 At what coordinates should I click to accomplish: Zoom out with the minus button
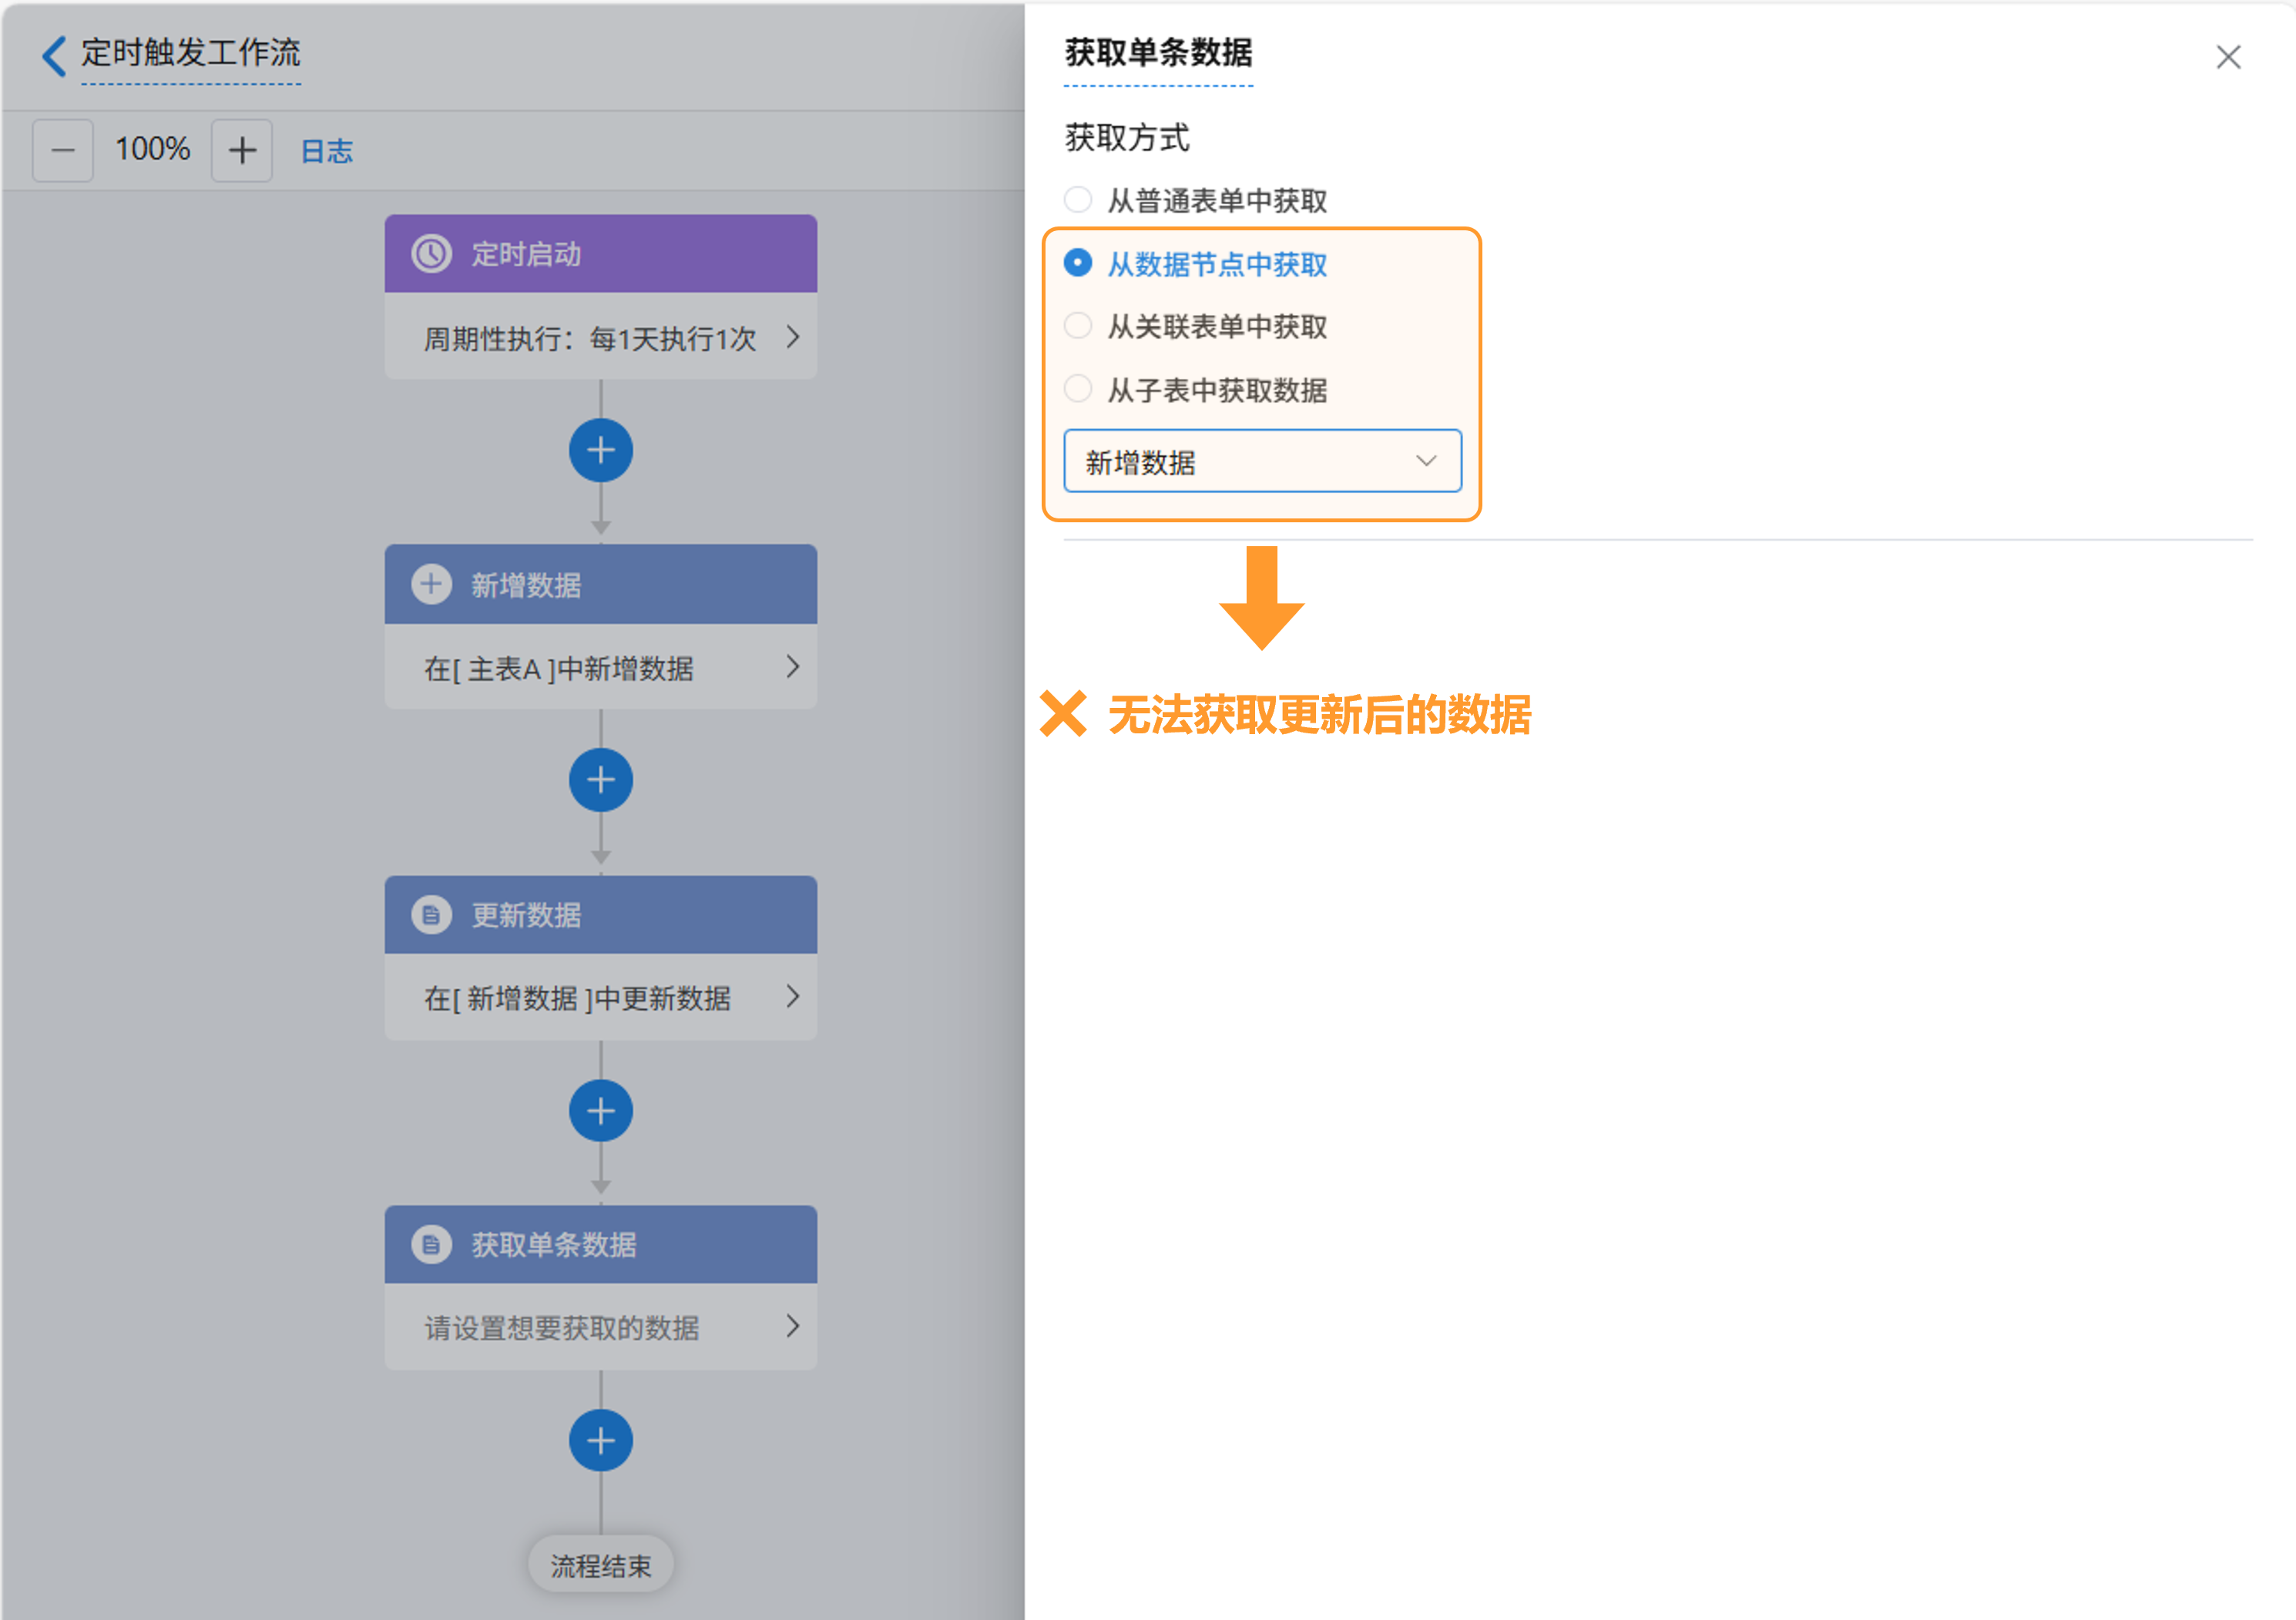tap(63, 151)
